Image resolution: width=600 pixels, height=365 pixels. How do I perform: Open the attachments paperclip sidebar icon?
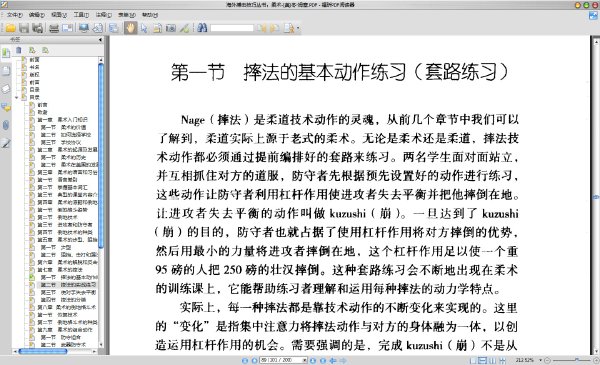pyautogui.click(x=6, y=125)
